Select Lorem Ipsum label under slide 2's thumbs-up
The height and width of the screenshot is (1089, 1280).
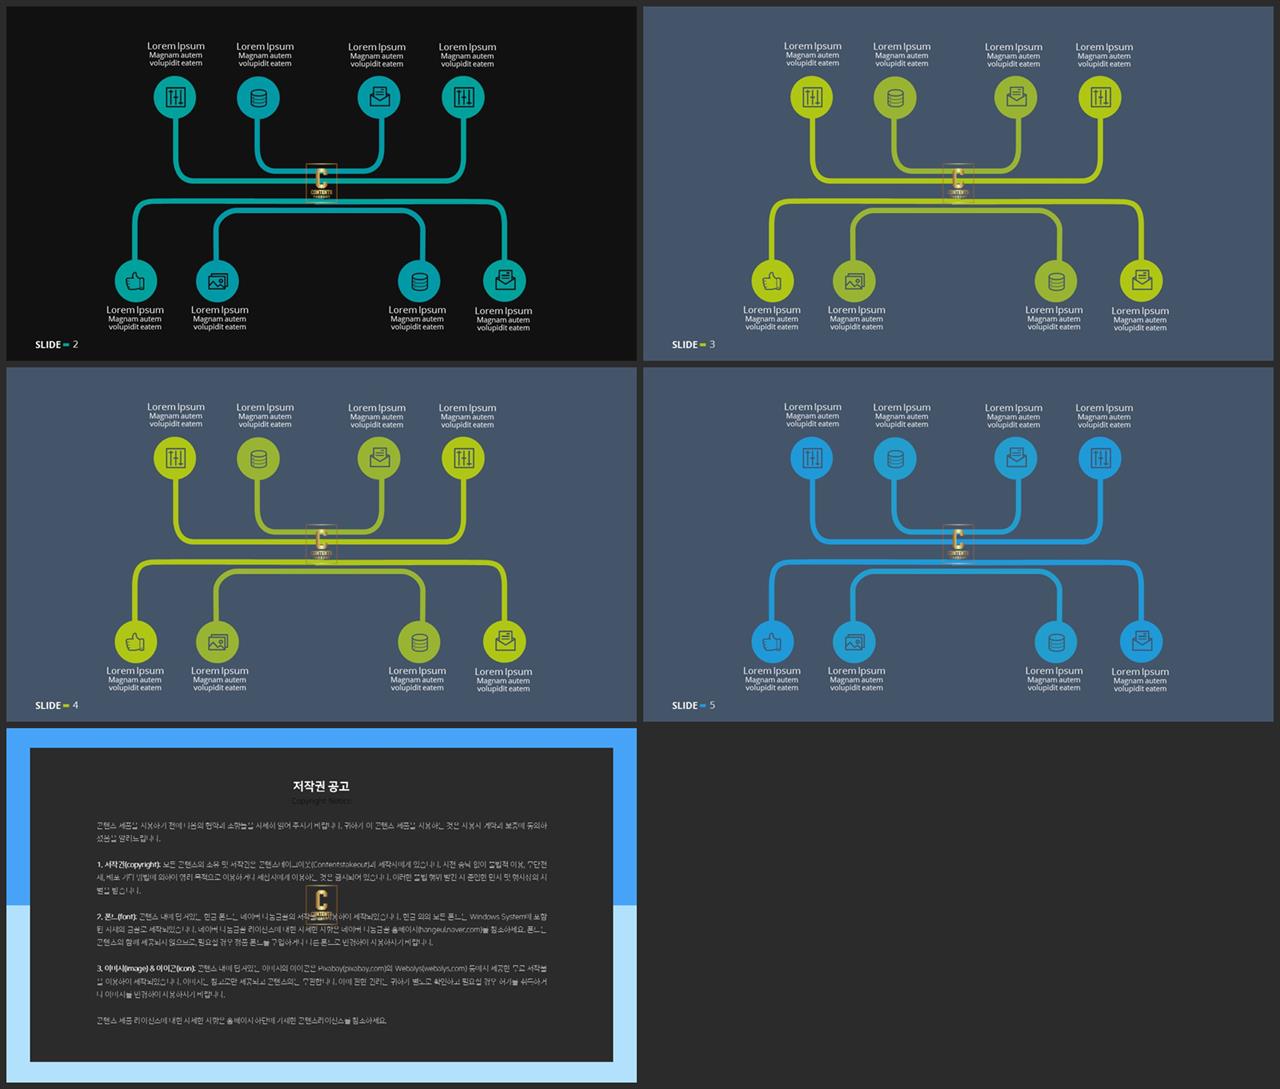(135, 310)
